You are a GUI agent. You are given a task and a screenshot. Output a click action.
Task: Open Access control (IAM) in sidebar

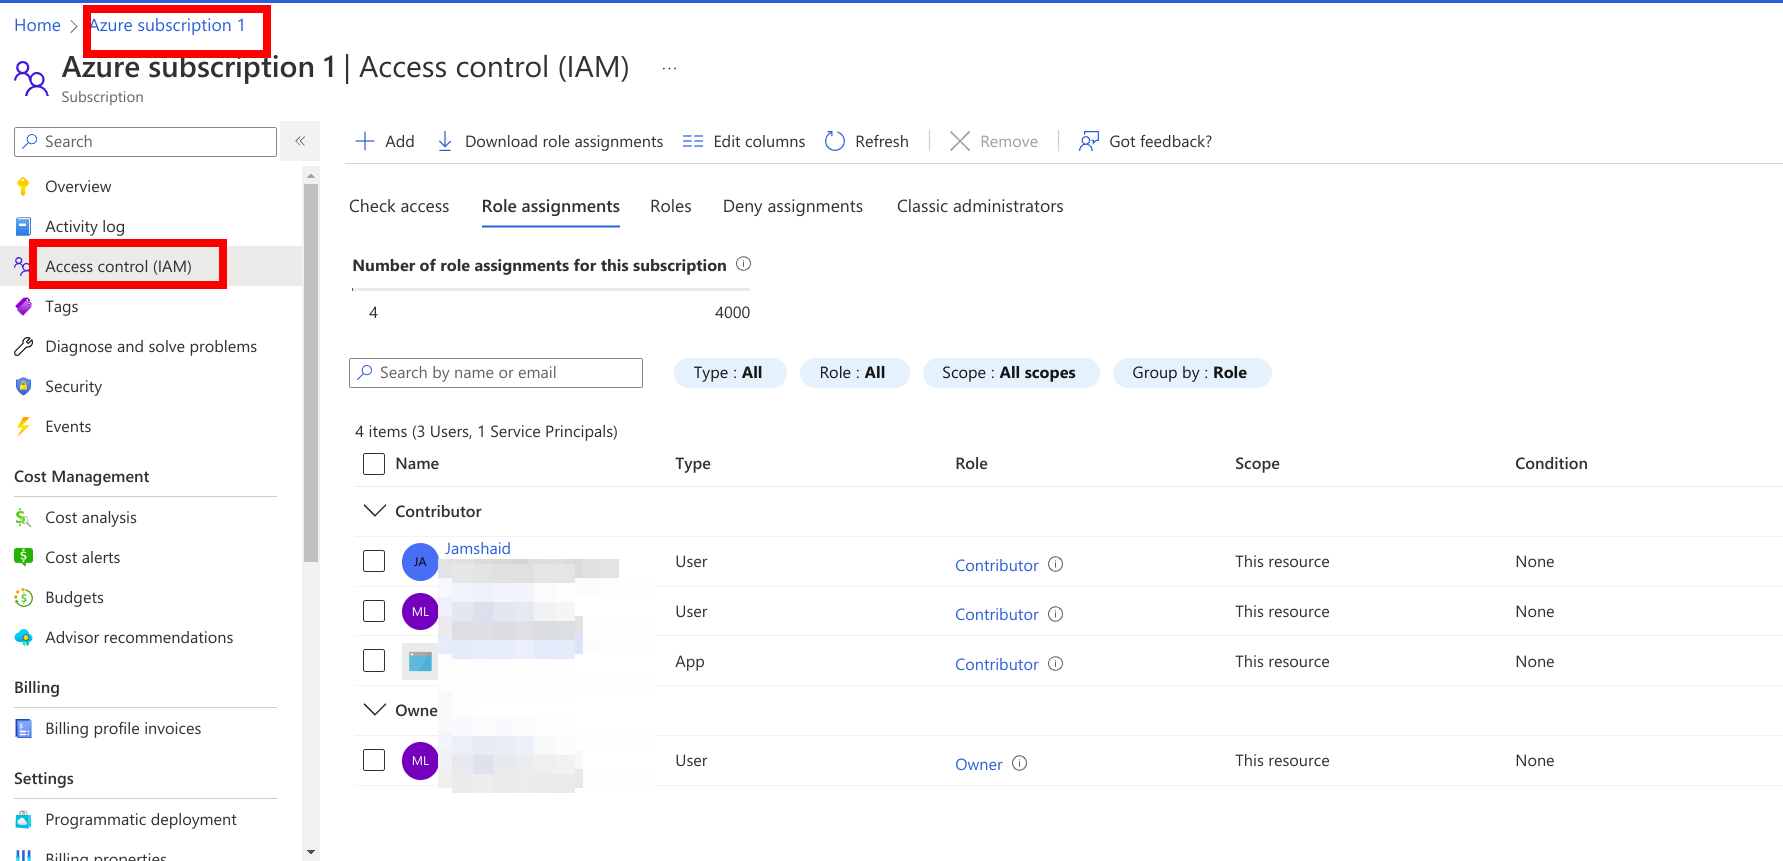(x=151, y=266)
